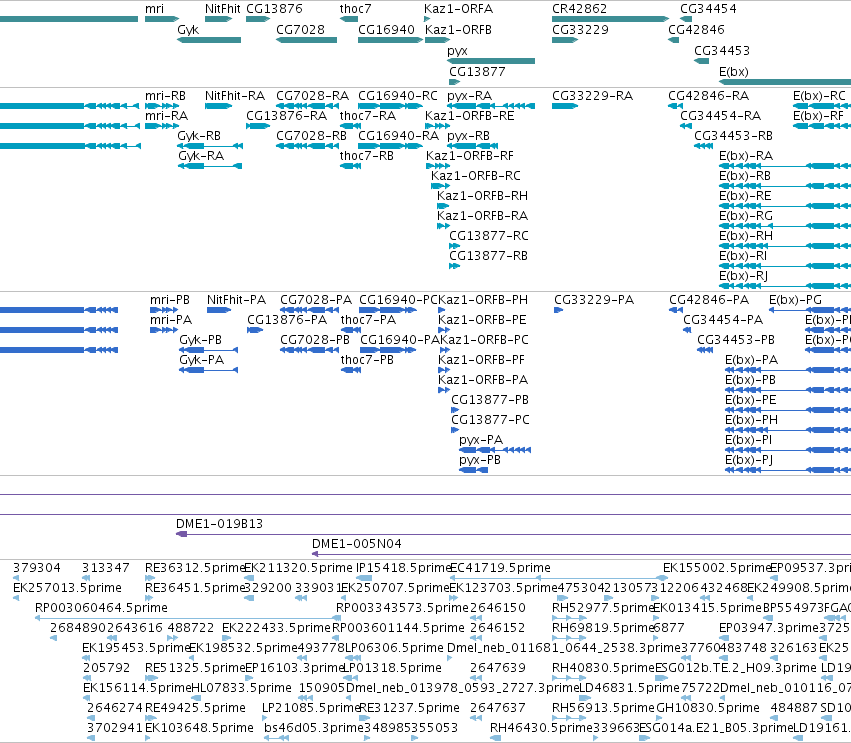The image size is (851, 743).
Task: Select the mri gene feature label
Action: coord(154,9)
